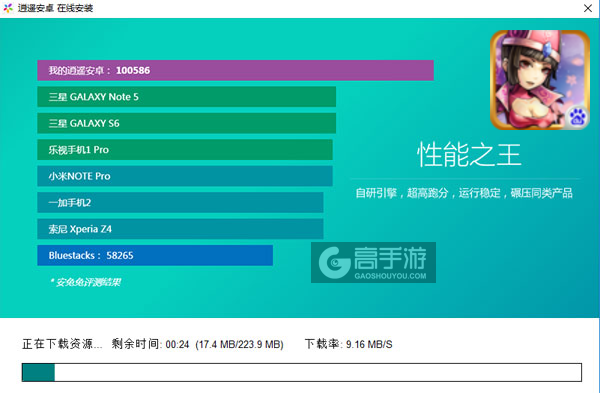Click the 逍遥安卓 在线安装 window title
Viewport: 600px width, 393px height.
[55, 8]
